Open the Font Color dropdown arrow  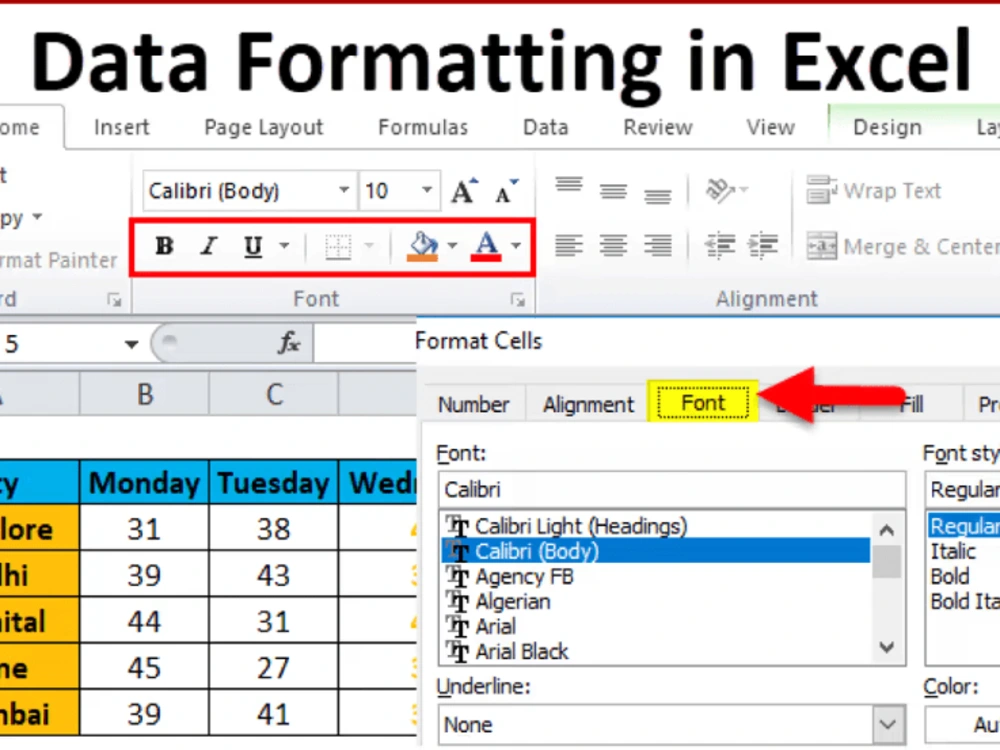tap(516, 246)
